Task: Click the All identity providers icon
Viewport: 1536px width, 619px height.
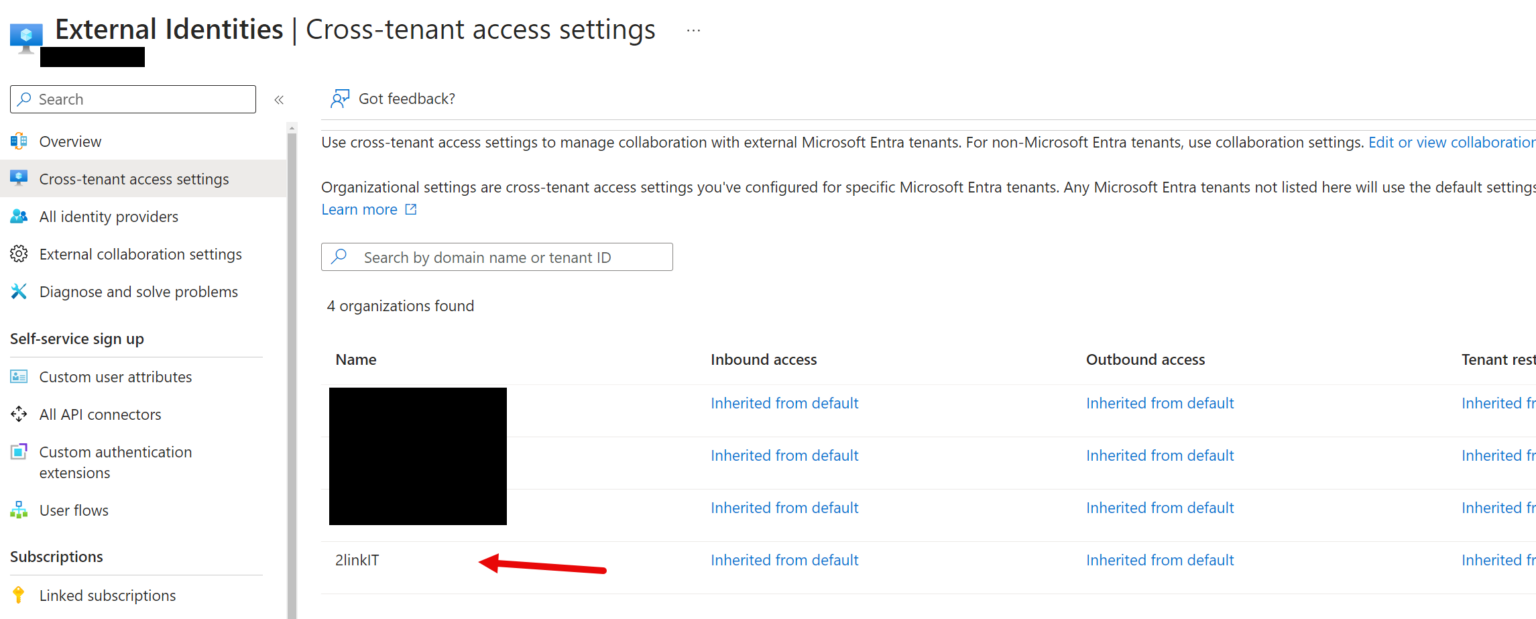Action: click(x=17, y=216)
